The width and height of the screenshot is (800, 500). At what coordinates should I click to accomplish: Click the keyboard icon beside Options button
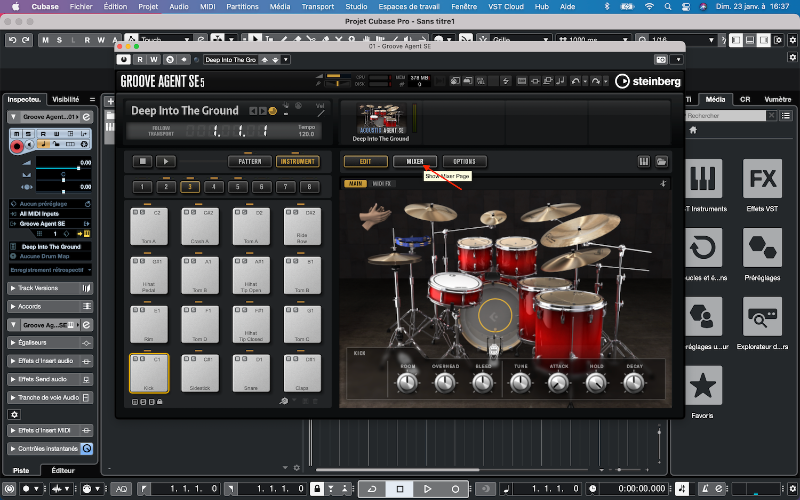coord(644,162)
